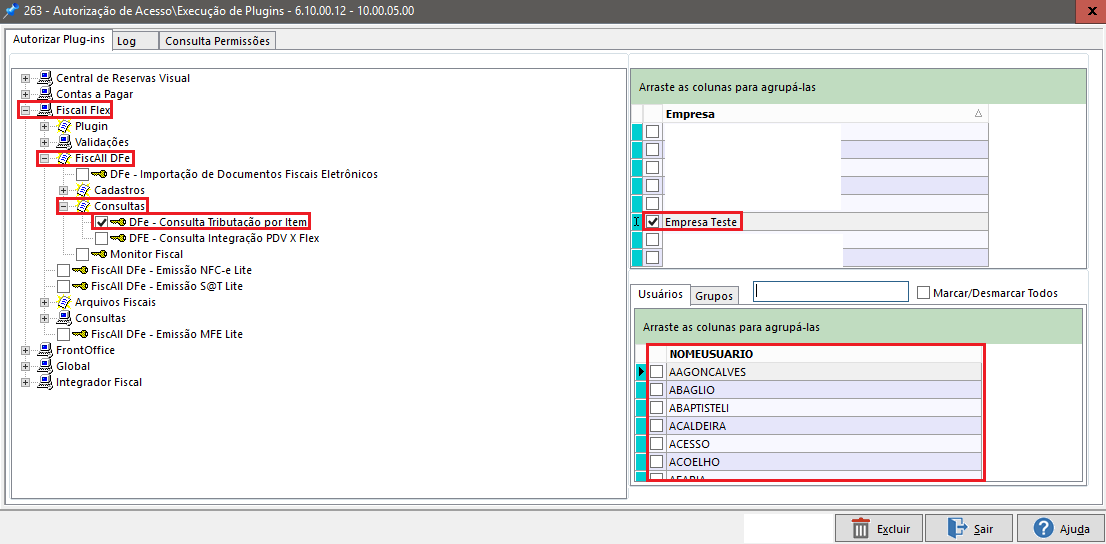Check the Monitor Fiscal plugin box

pos(83,254)
